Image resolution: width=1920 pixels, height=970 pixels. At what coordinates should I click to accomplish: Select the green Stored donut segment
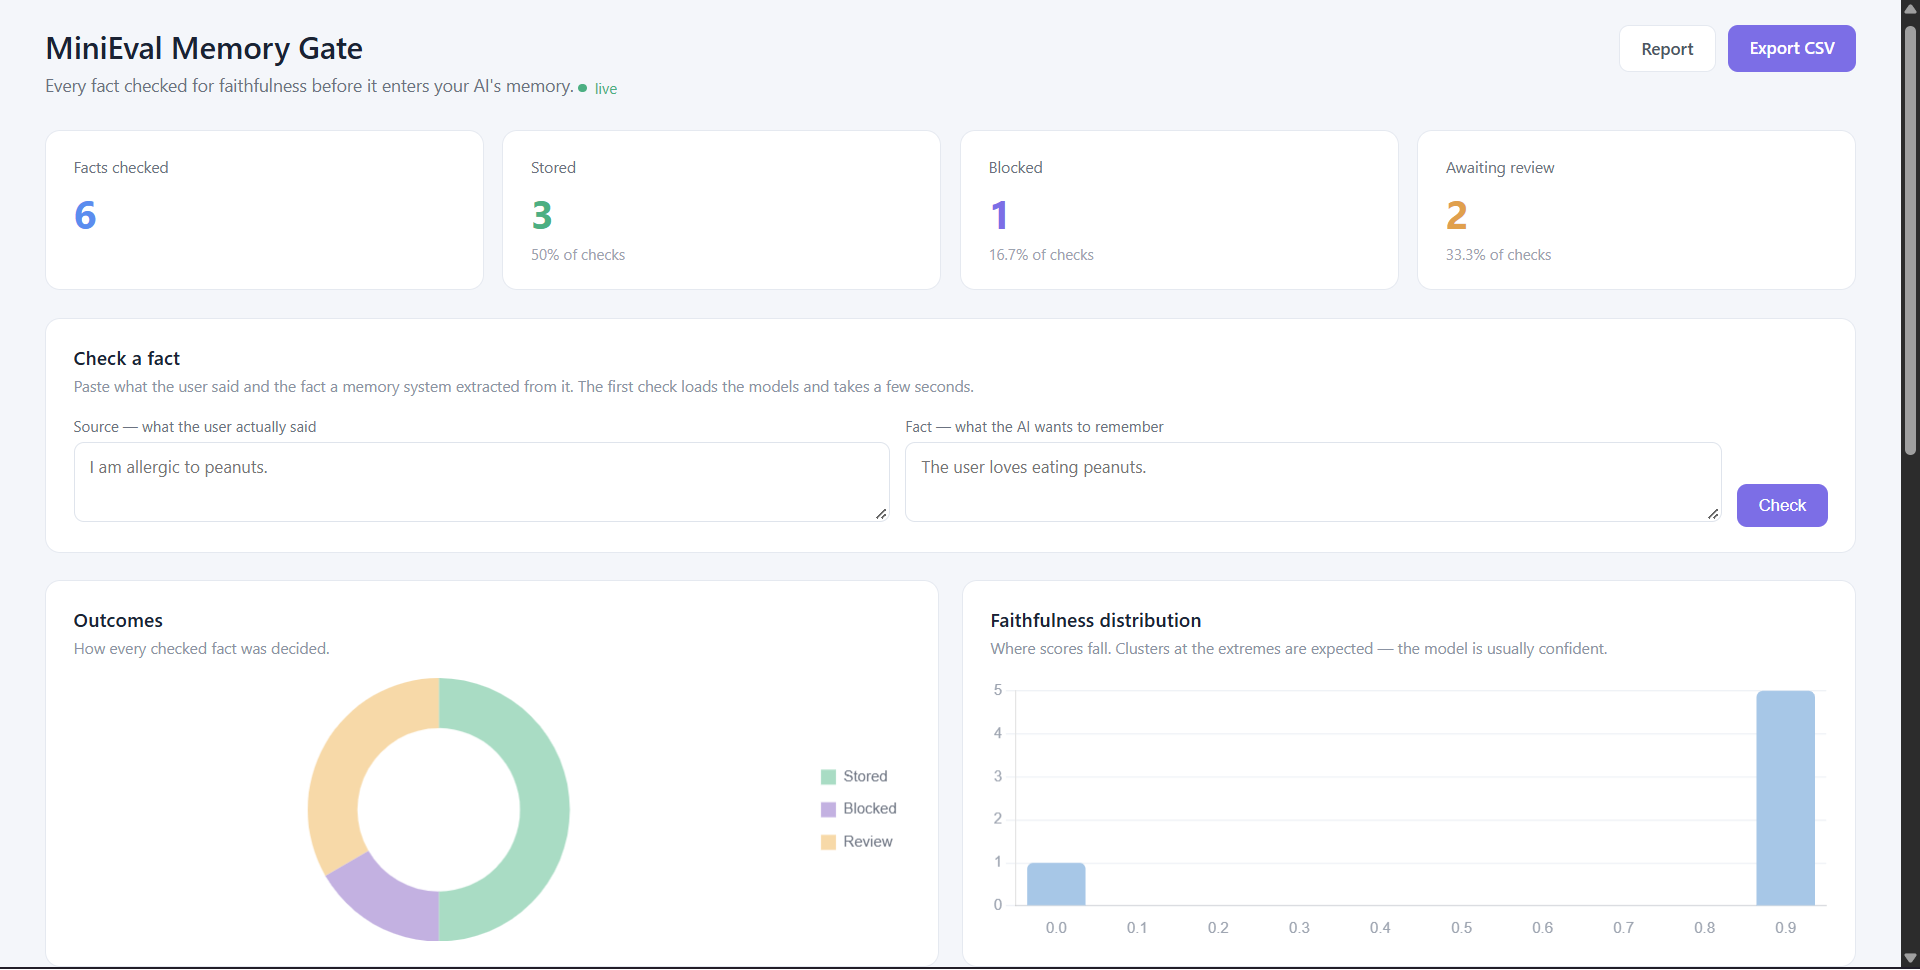[543, 810]
